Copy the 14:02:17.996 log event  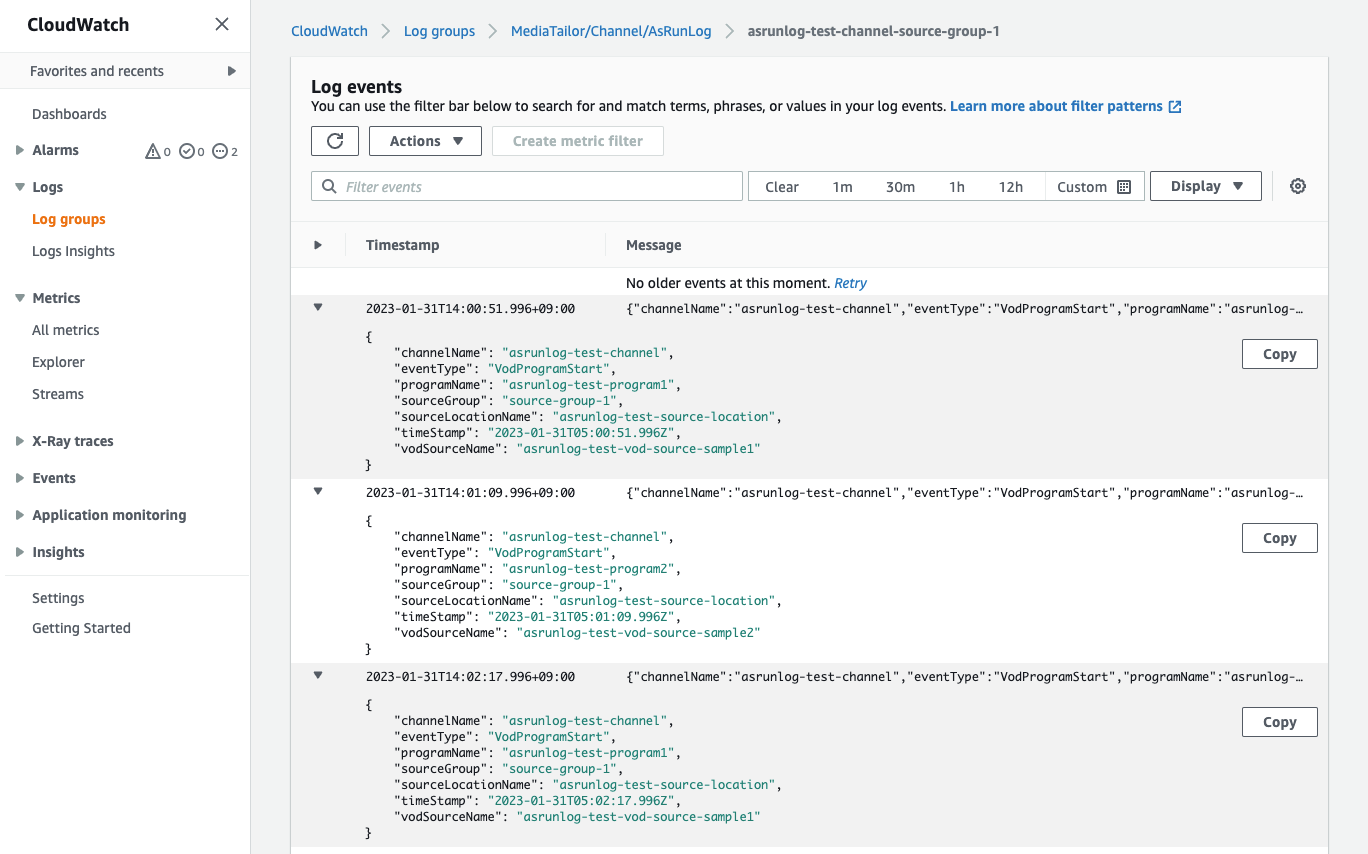click(1279, 722)
